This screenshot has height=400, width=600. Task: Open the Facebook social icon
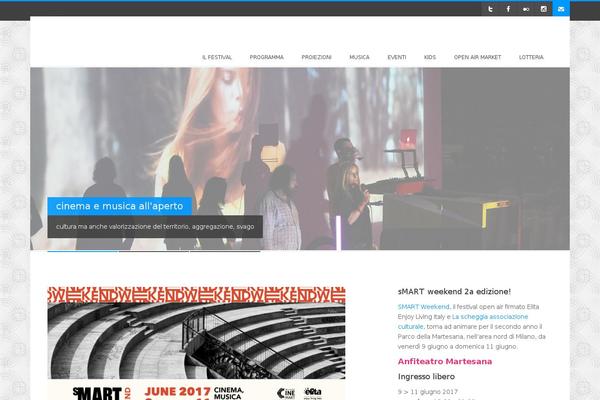coord(508,9)
